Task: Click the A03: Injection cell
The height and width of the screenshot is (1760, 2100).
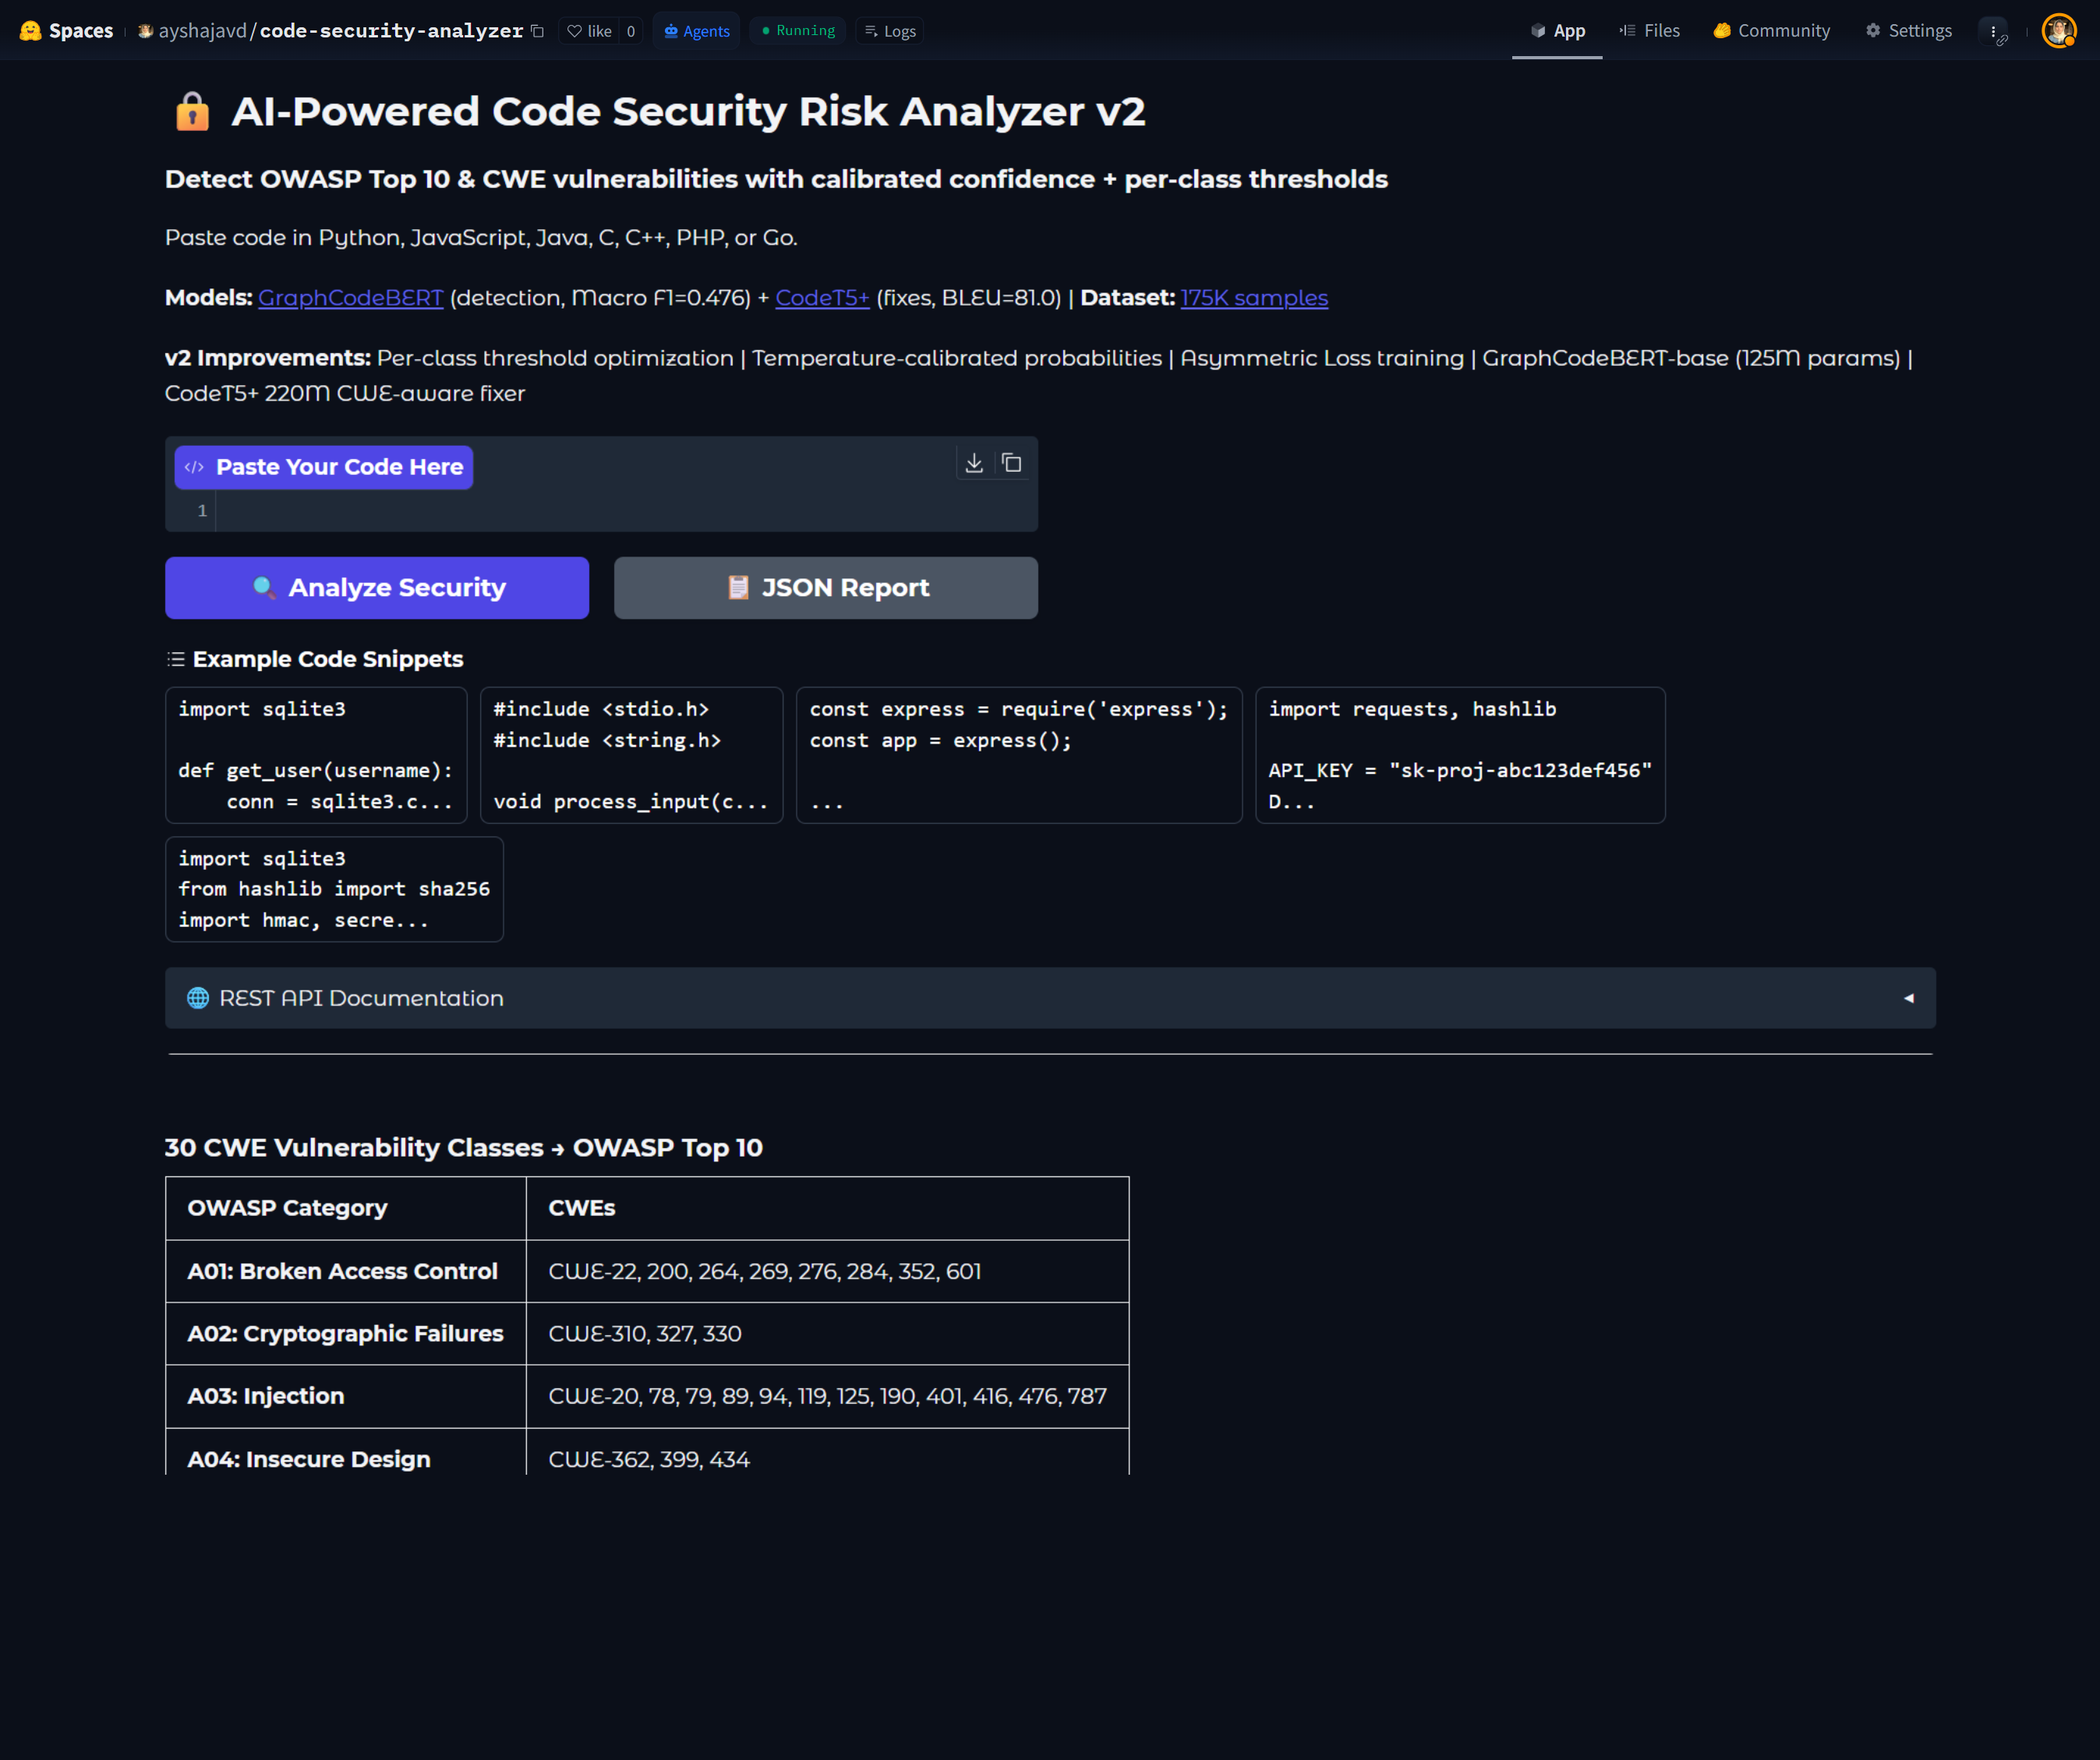Action: (345, 1396)
